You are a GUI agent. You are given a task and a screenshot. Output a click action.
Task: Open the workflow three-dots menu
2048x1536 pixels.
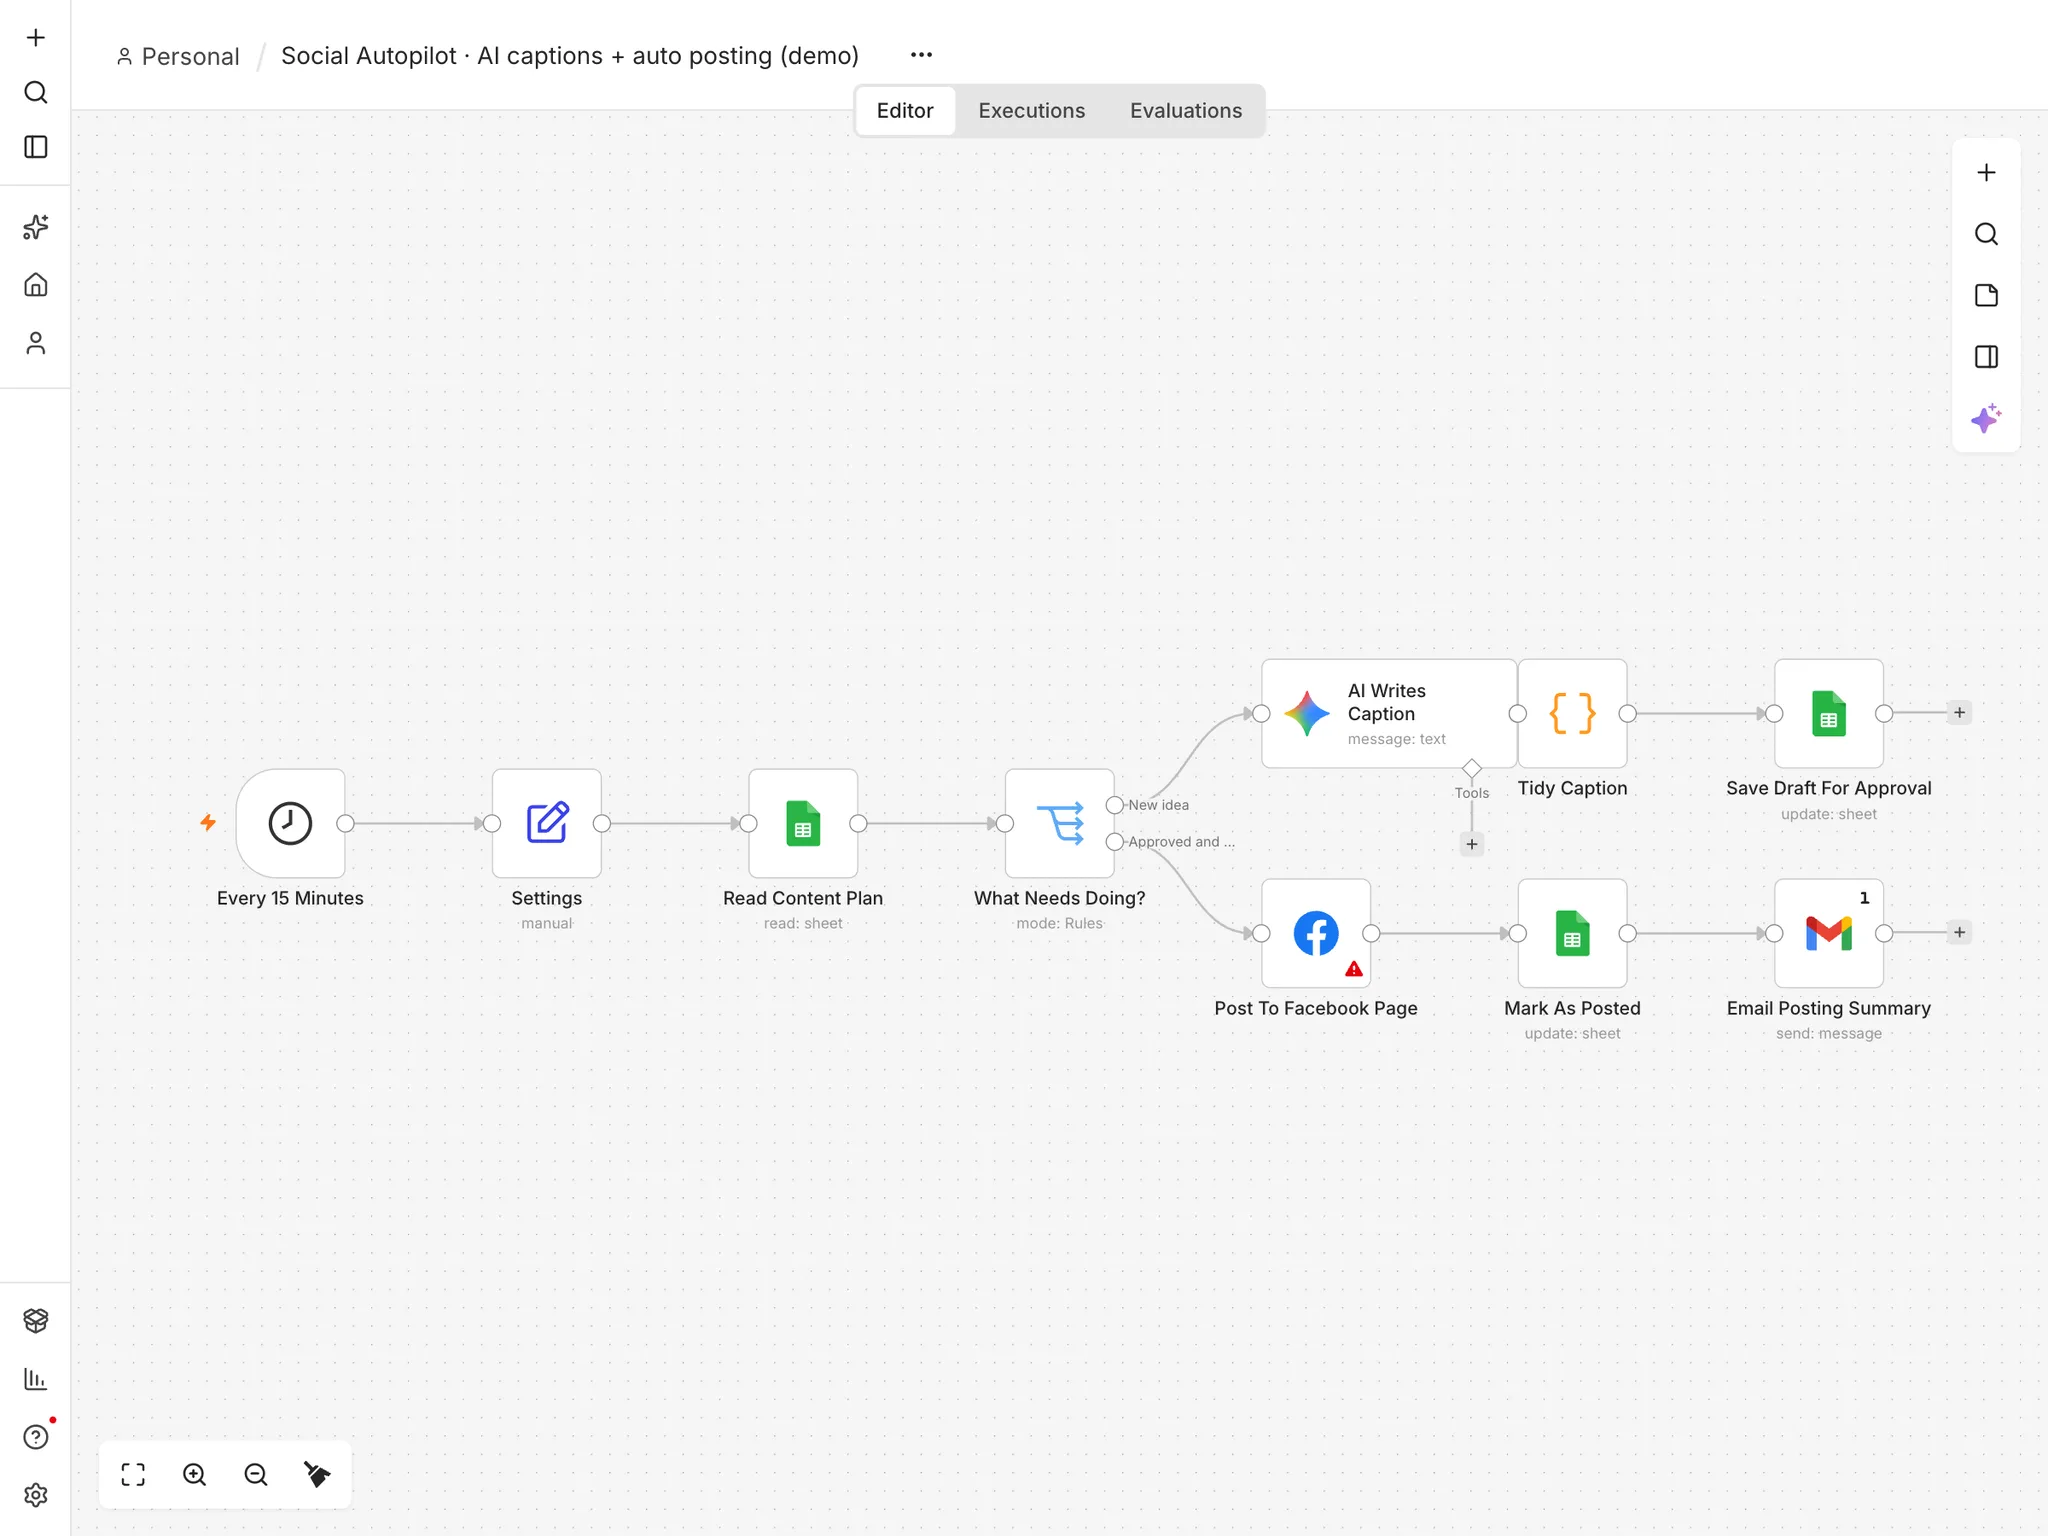point(921,55)
